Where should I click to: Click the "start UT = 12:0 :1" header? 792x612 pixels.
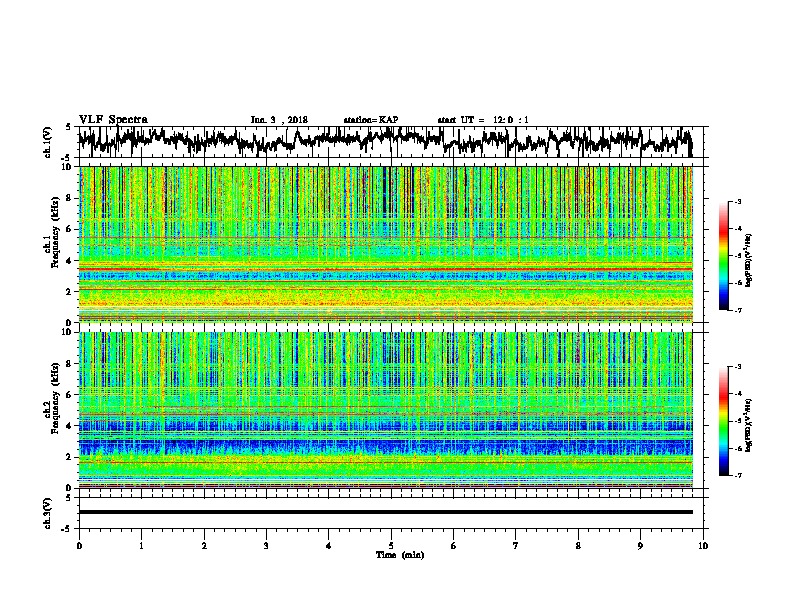click(483, 120)
